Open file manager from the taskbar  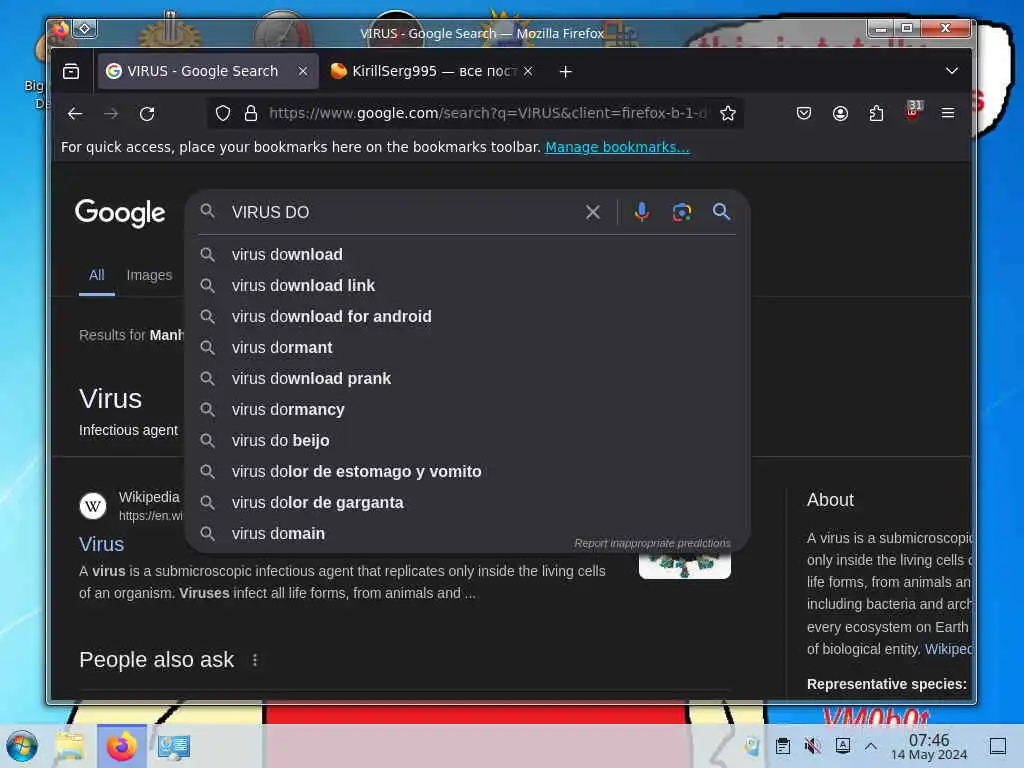click(70, 746)
